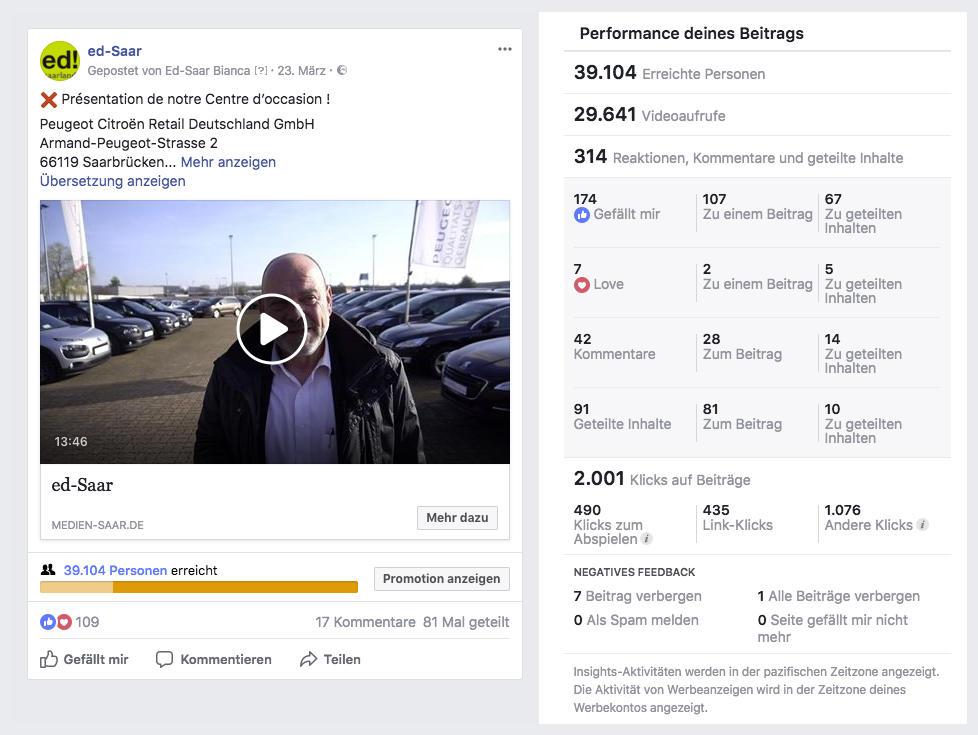Click the red Love heart icon in stats
Screen dimensions: 978x735
tap(581, 285)
